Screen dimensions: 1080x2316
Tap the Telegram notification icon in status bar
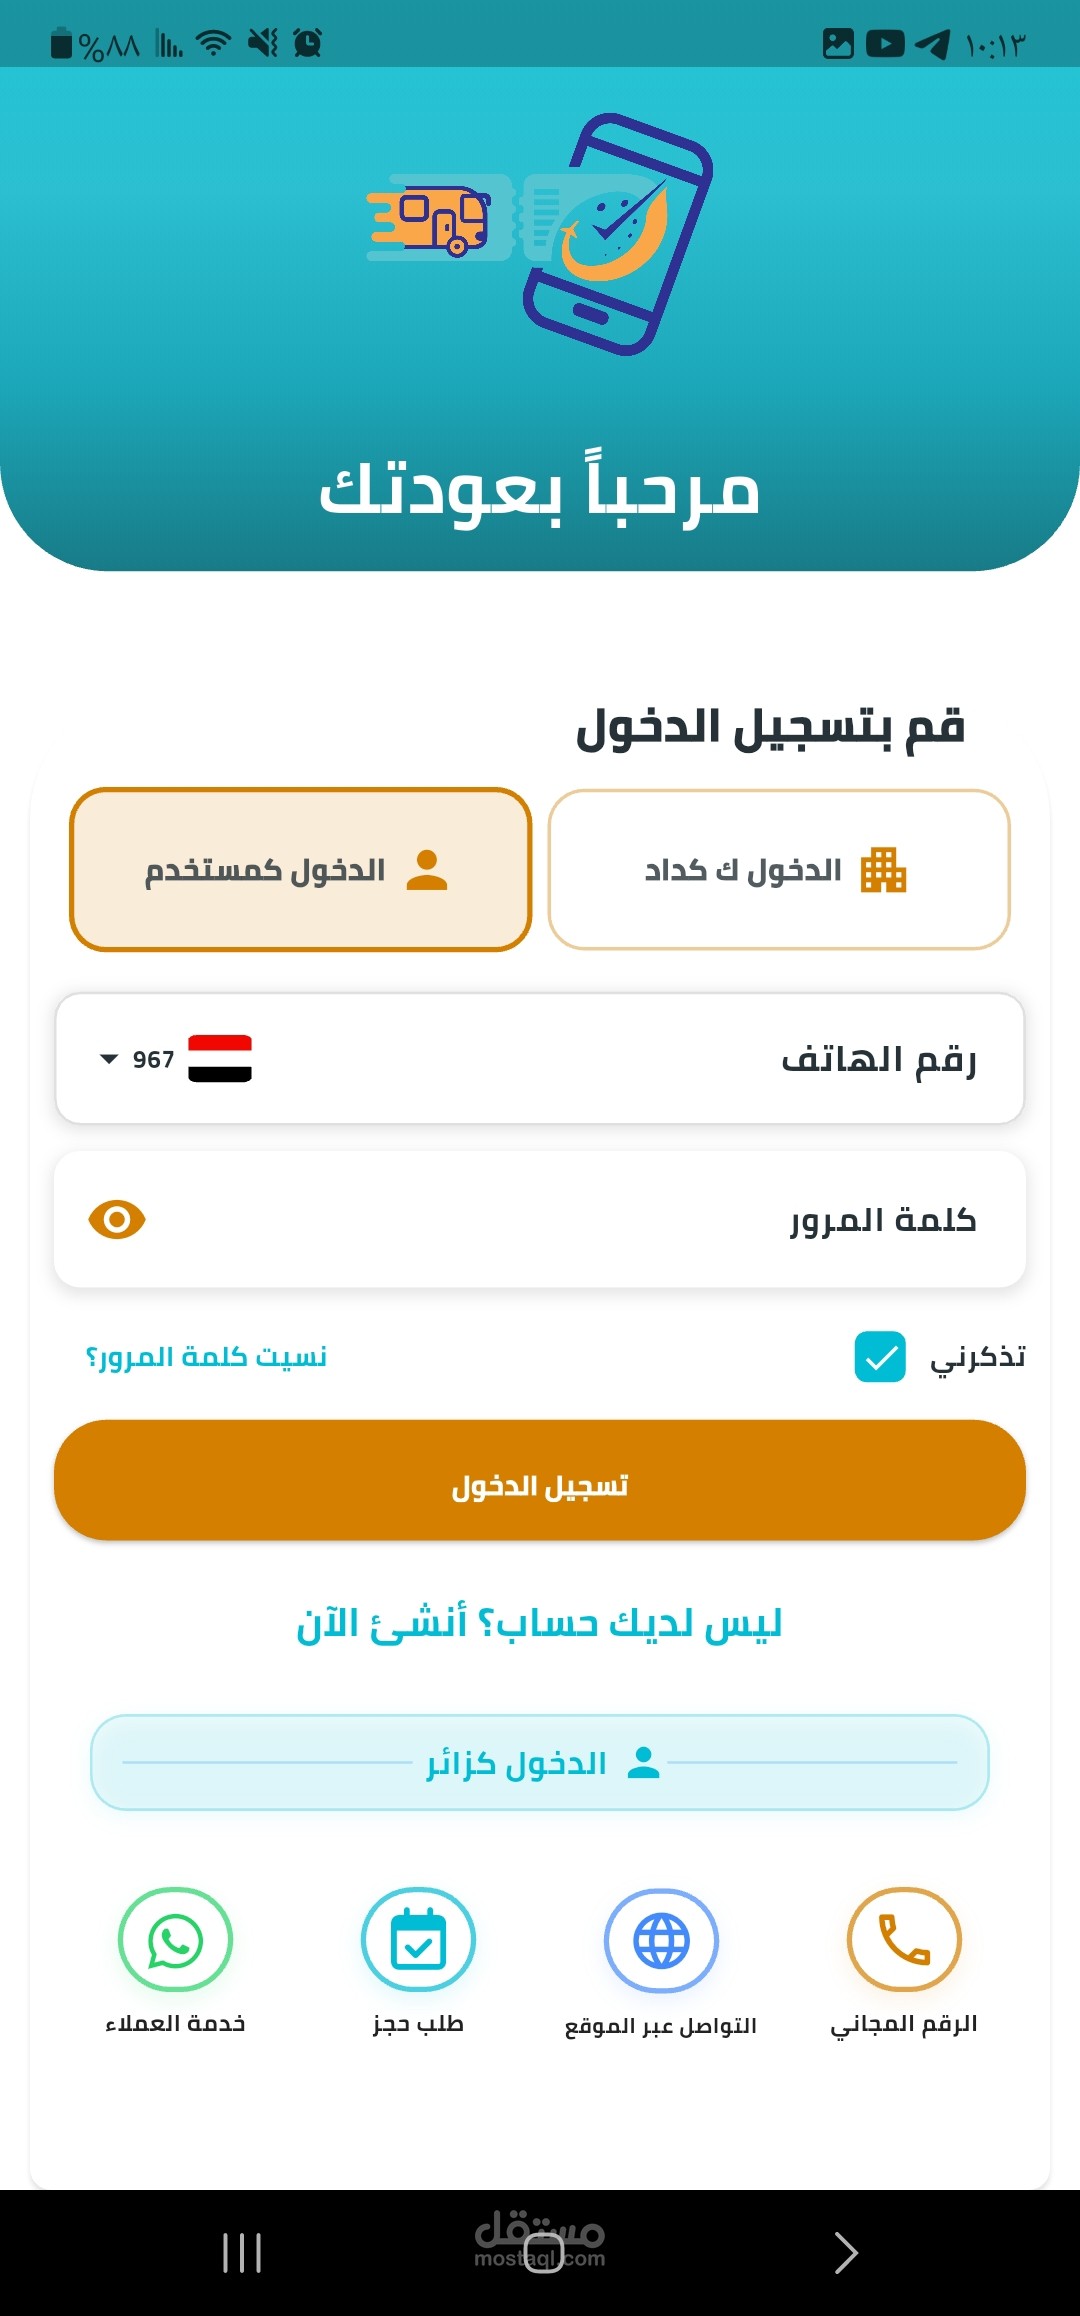(932, 44)
